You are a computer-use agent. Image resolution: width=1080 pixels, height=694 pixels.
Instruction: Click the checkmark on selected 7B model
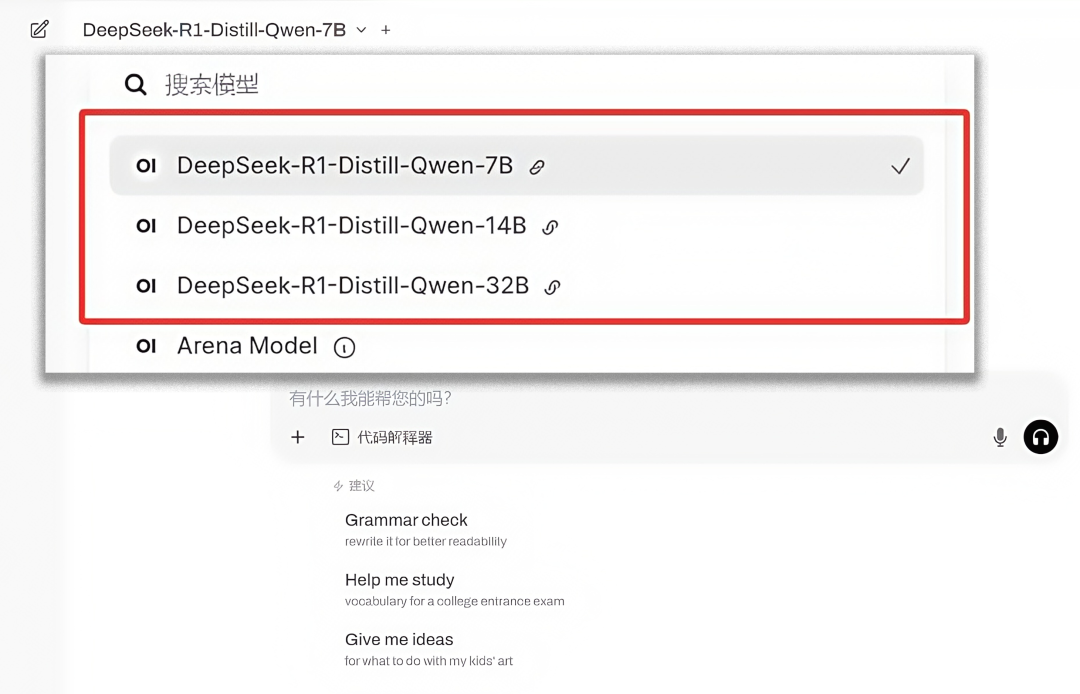click(x=900, y=166)
